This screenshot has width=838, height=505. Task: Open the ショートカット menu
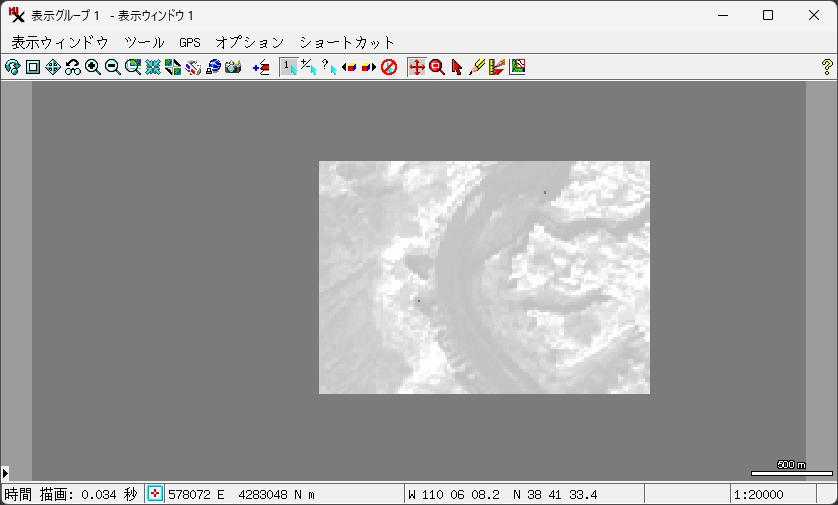coord(347,42)
